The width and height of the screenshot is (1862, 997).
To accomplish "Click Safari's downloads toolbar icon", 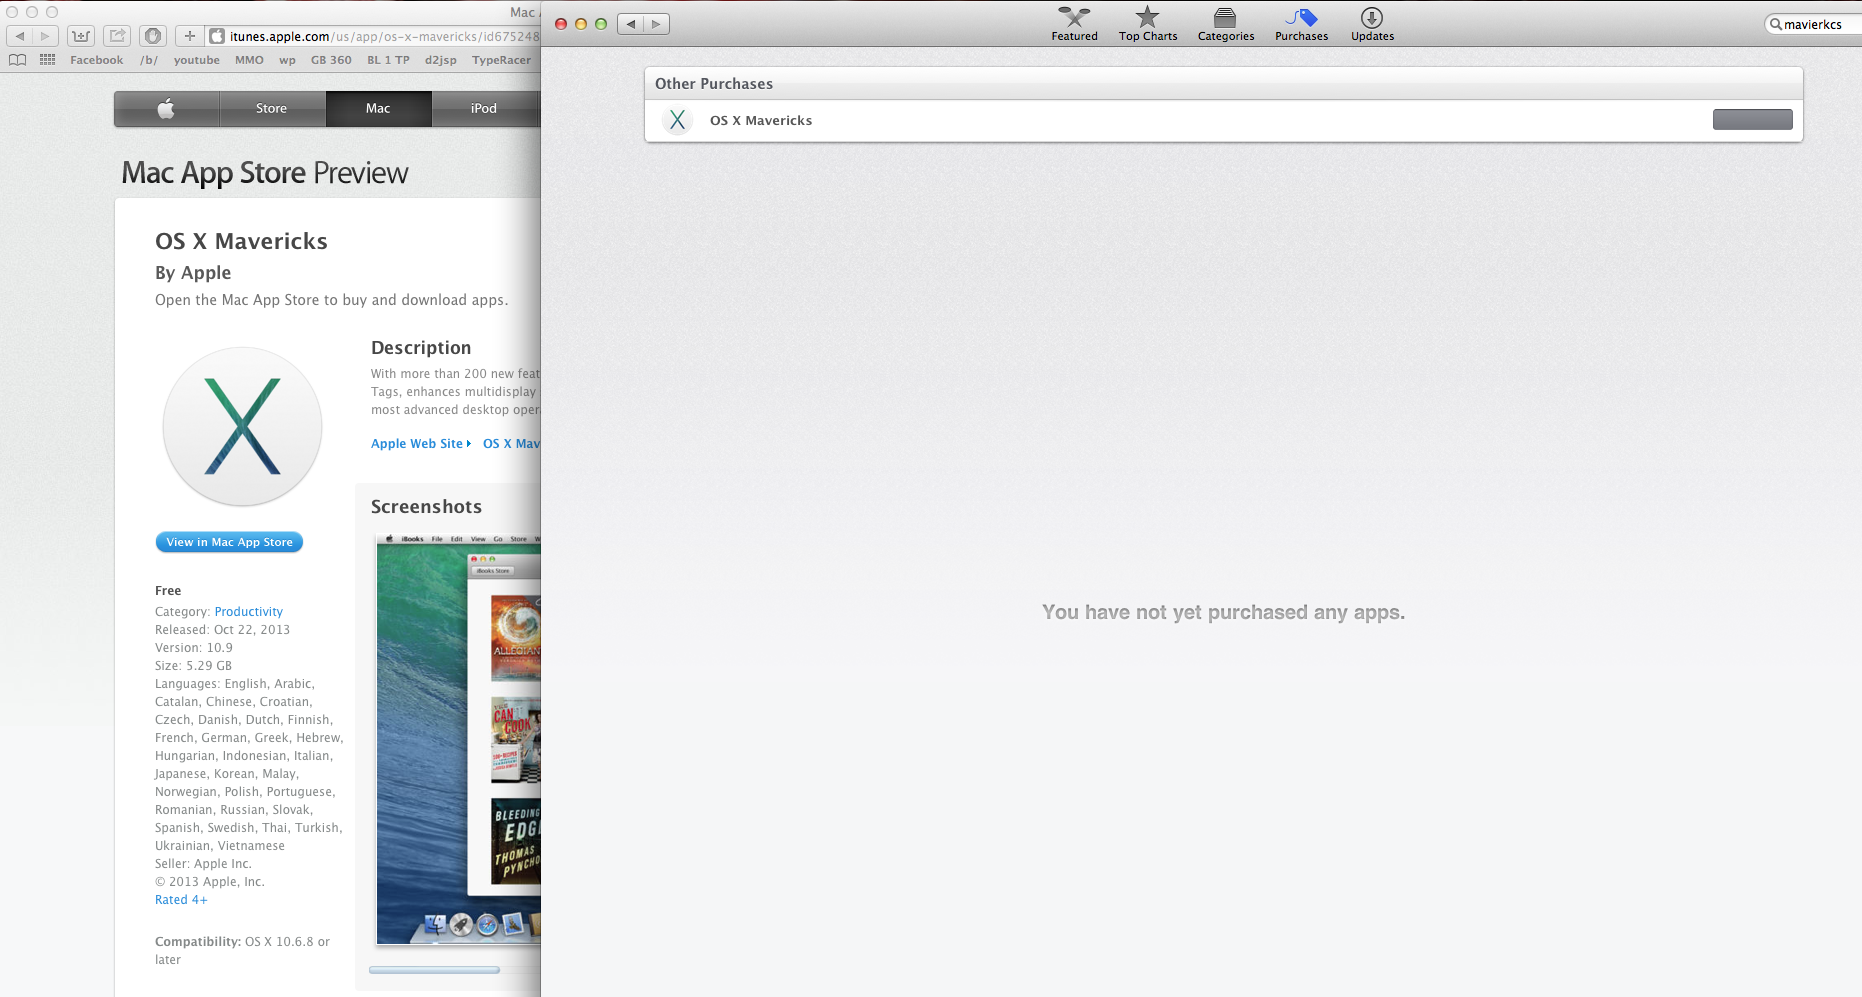I will pos(81,36).
